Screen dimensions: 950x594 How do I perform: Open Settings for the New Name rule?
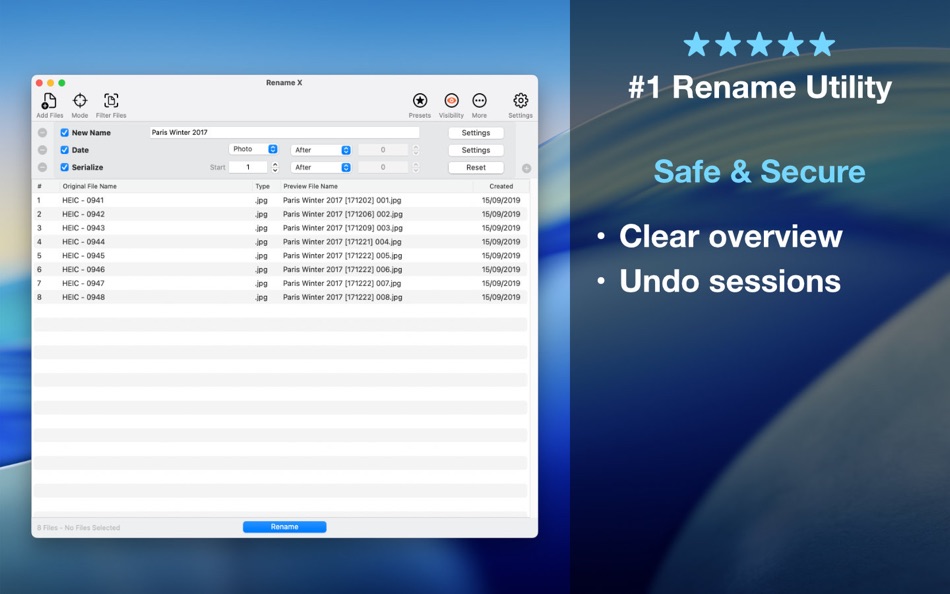click(476, 133)
